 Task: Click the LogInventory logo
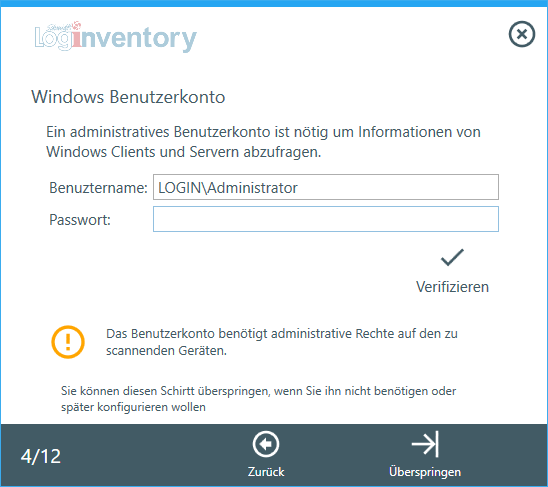(x=116, y=37)
